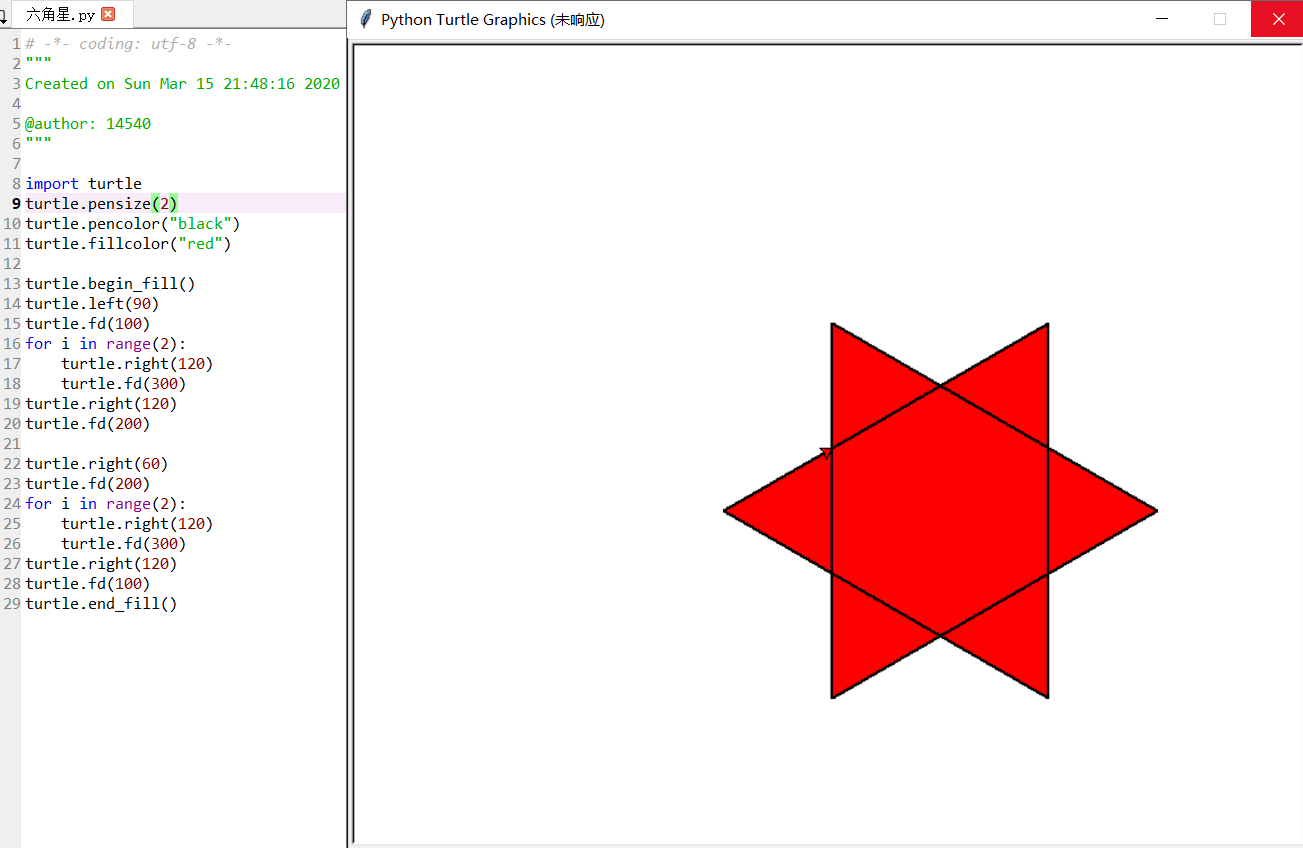Click the line 'turtle.pencolor("black")'
The width and height of the screenshot is (1303, 848).
coord(133,223)
